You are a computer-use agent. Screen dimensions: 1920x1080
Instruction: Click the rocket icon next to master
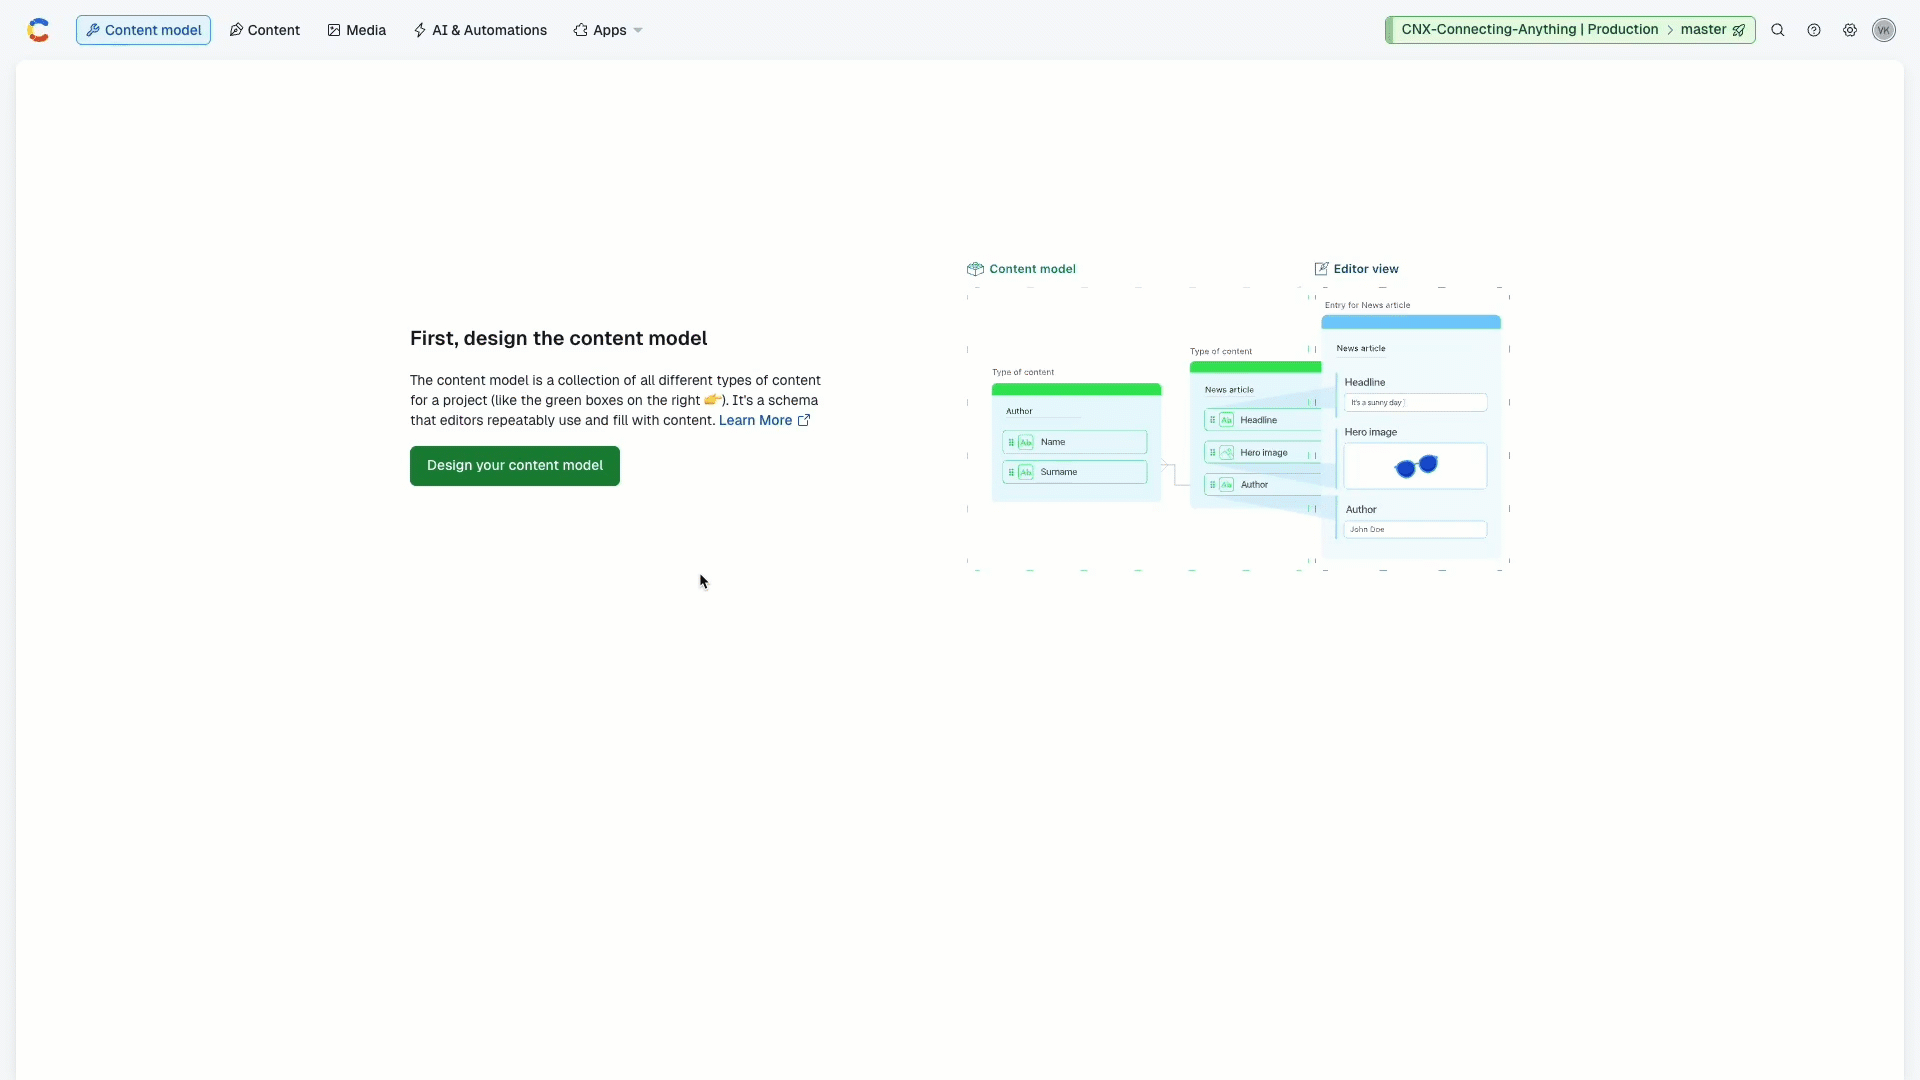click(x=1739, y=30)
